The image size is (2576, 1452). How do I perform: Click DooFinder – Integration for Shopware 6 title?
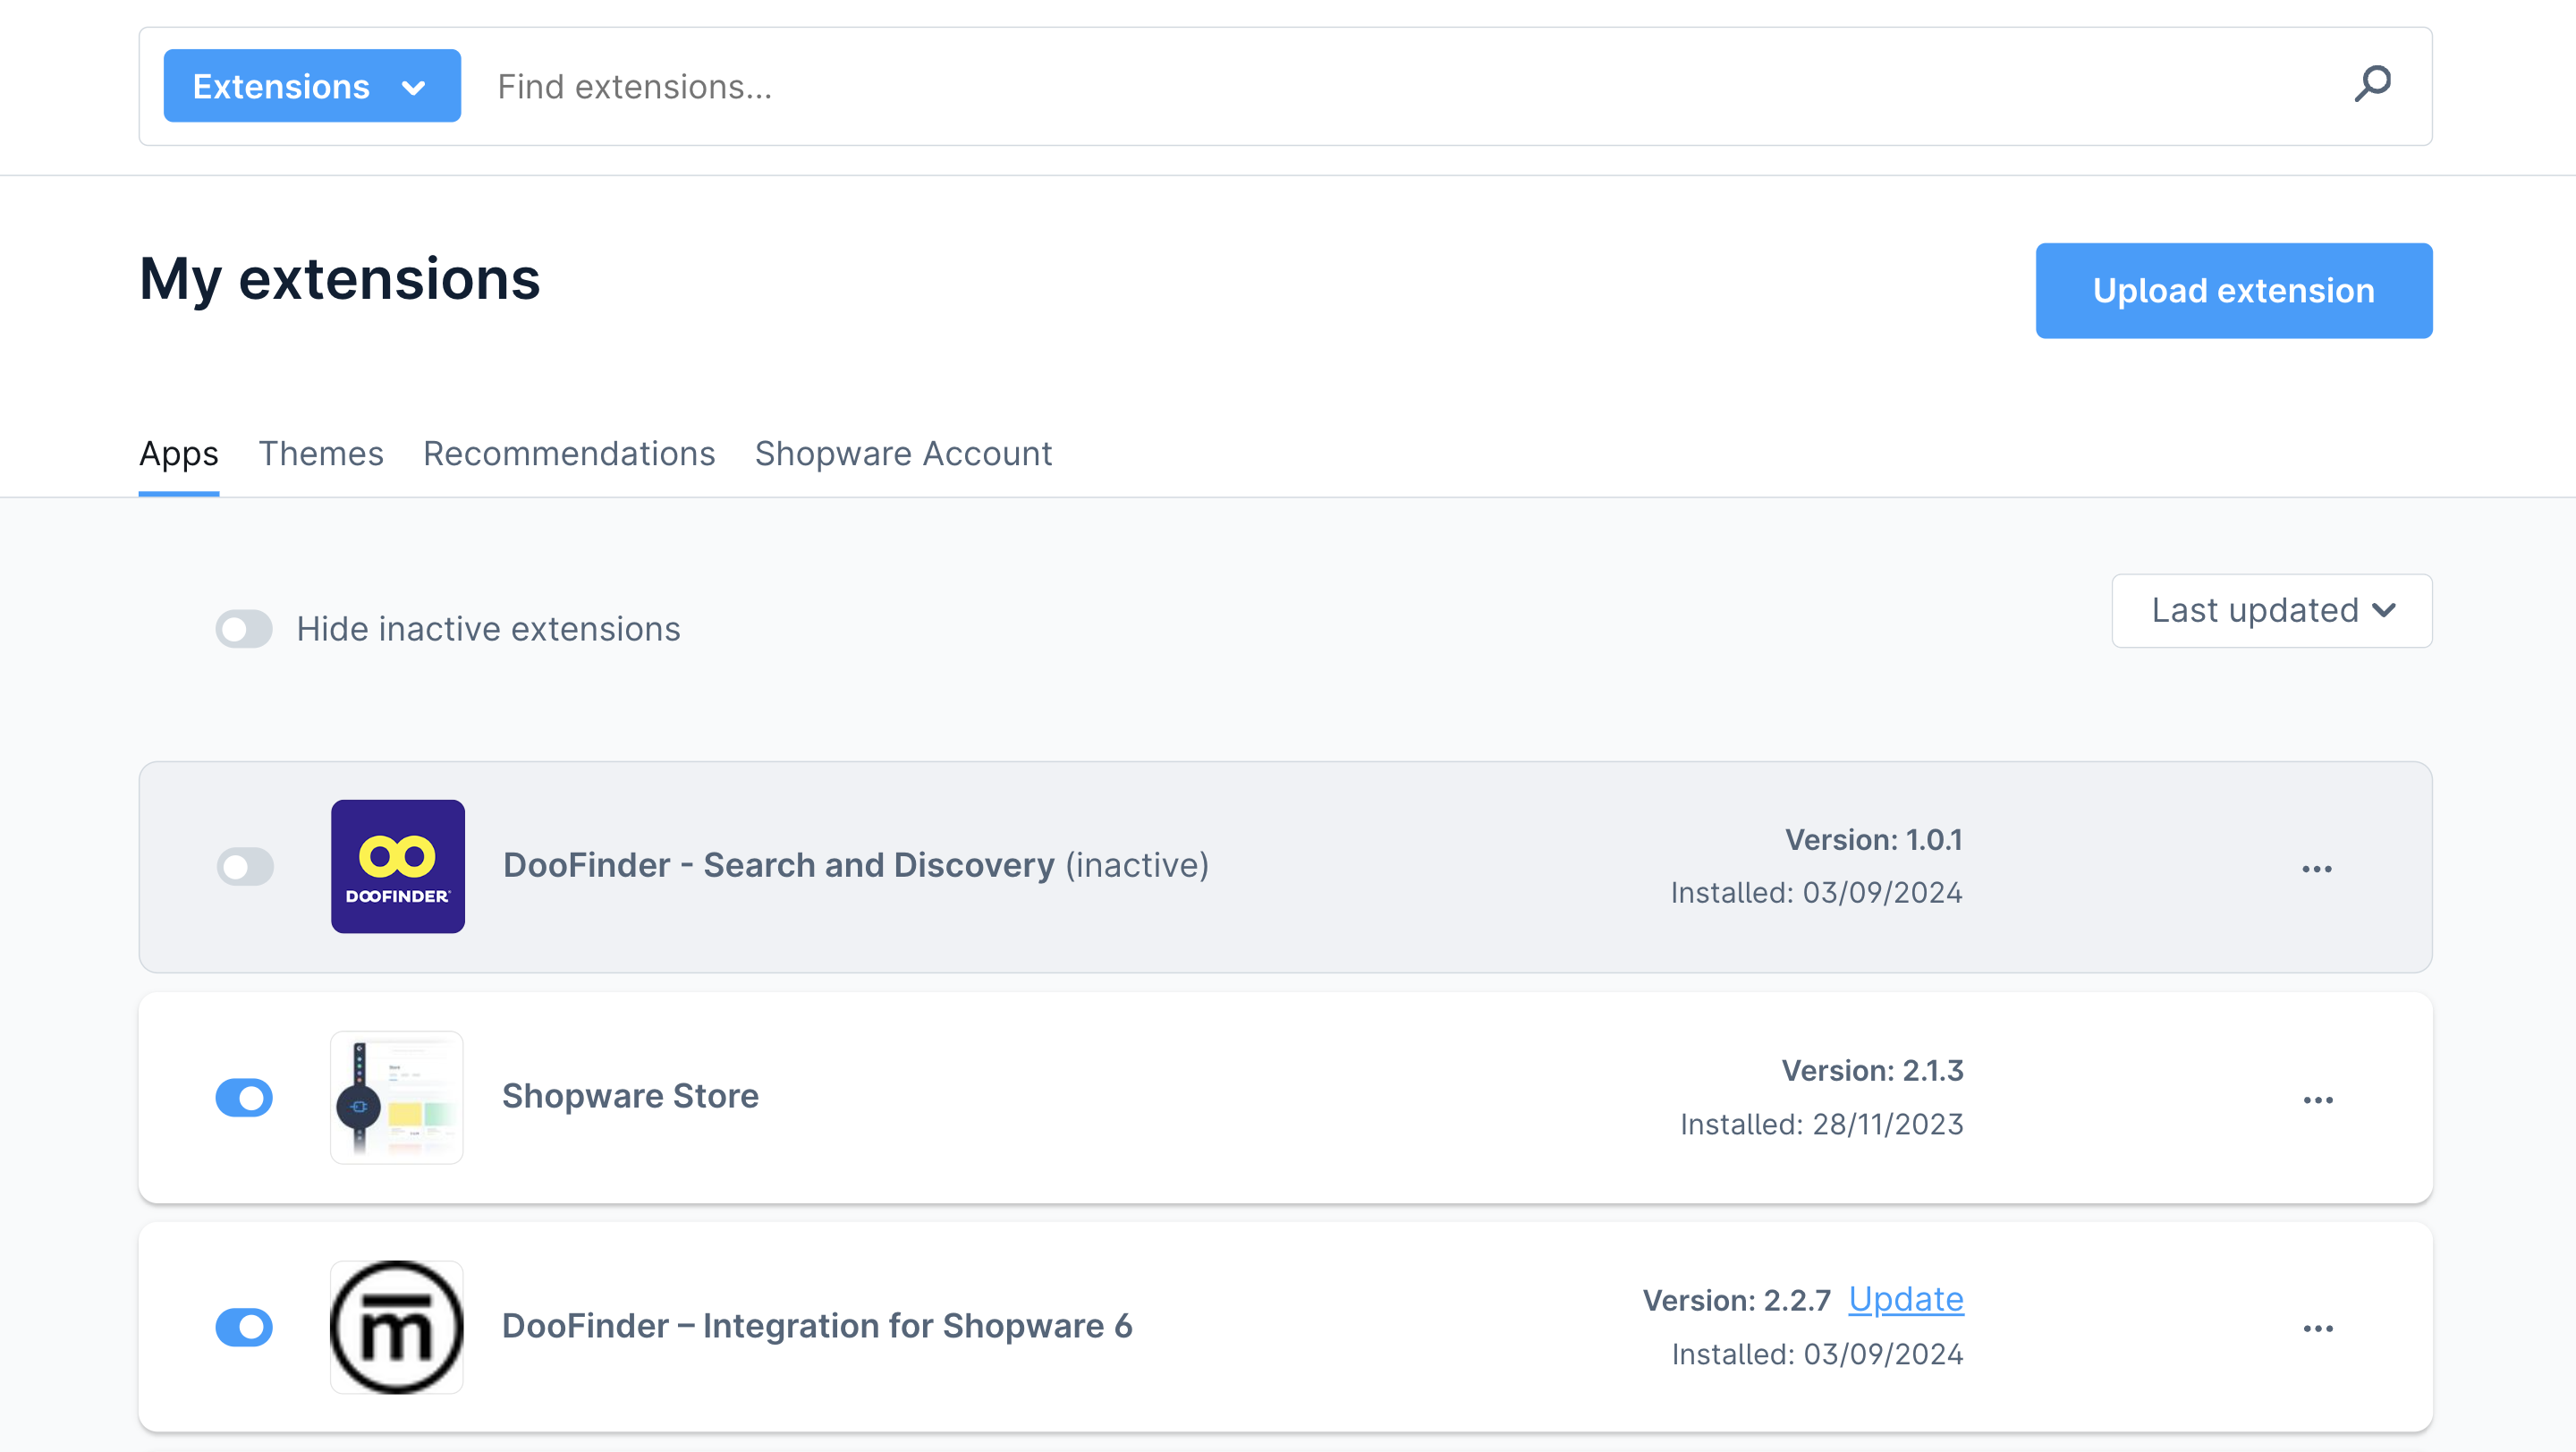coord(817,1326)
